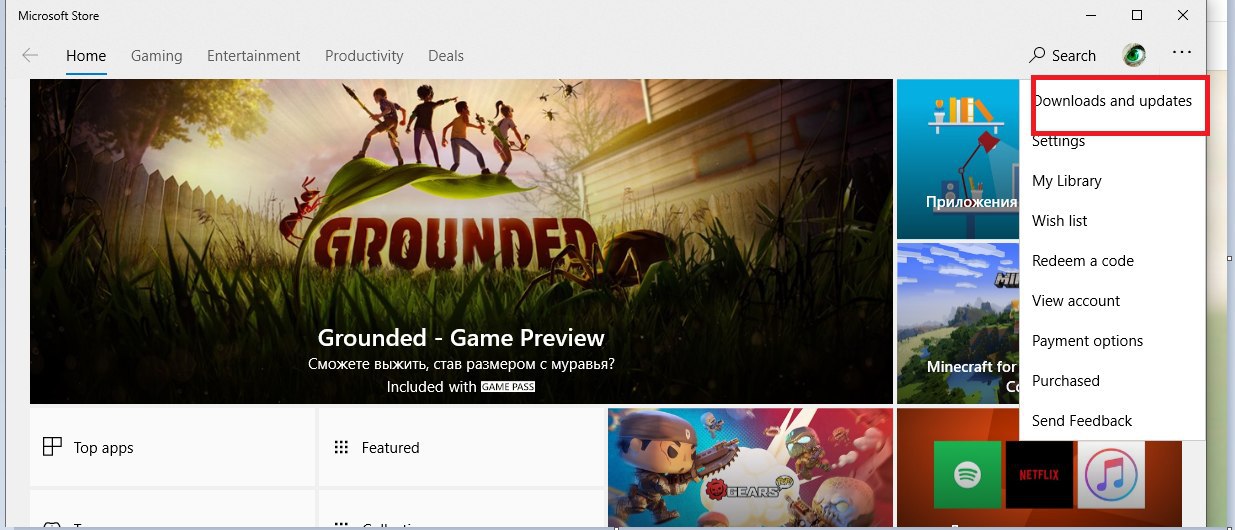
Task: Choose Send Feedback
Action: tap(1112, 421)
